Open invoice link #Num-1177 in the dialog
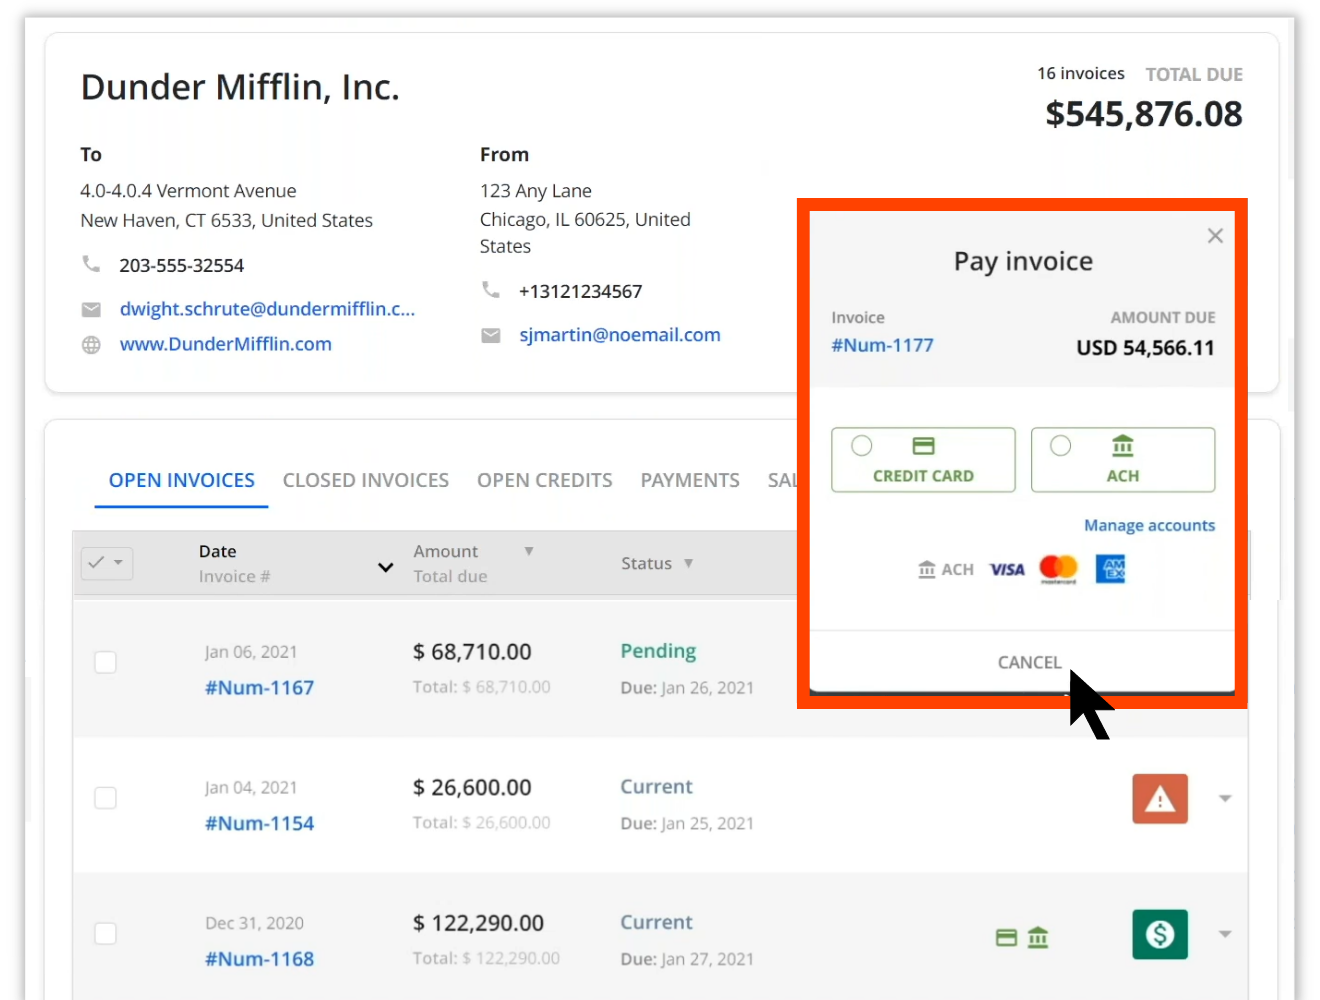 click(x=882, y=345)
